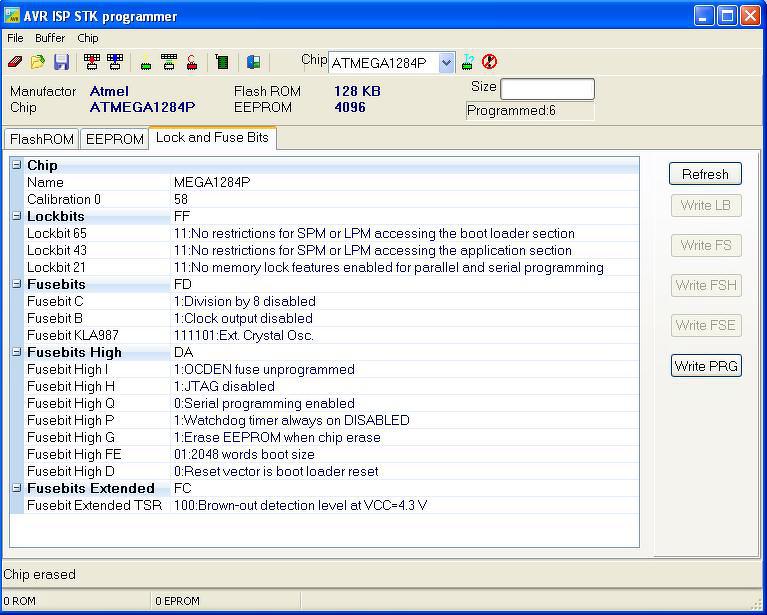Viewport: 767px width, 615px height.
Task: Collapse the Lockbits section
Action: pos(17,216)
